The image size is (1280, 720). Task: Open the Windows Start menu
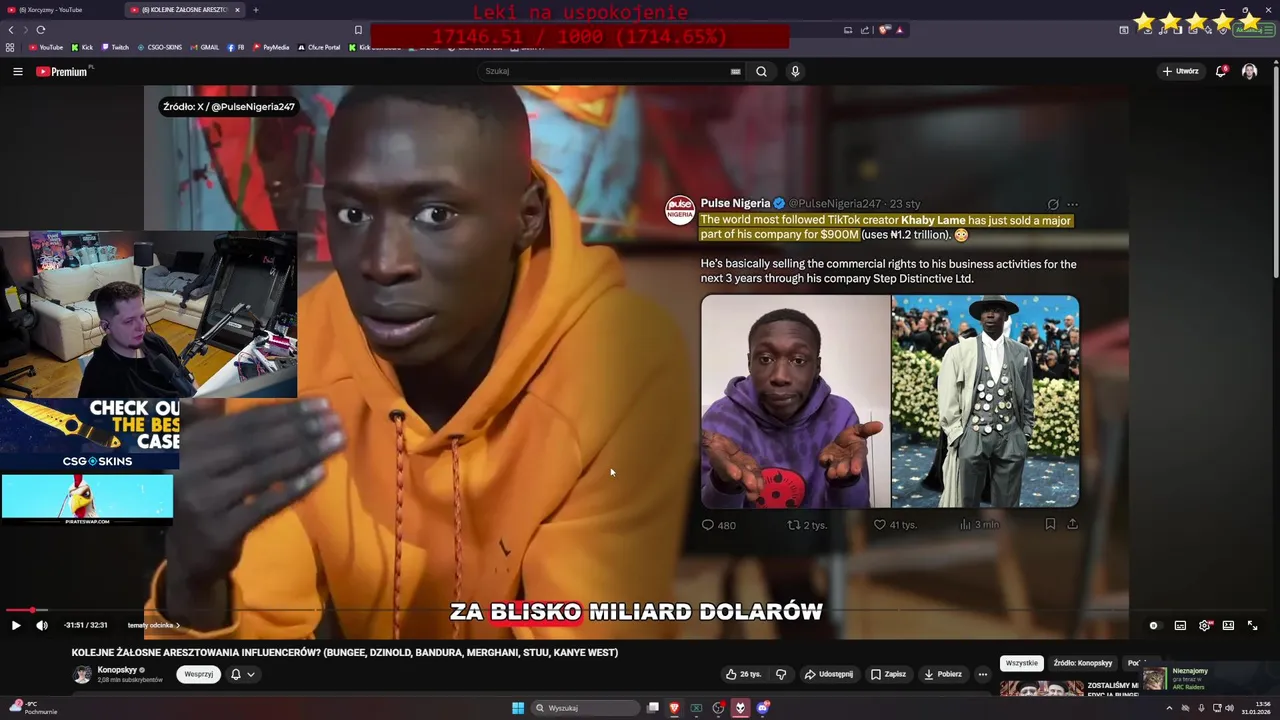(x=518, y=708)
